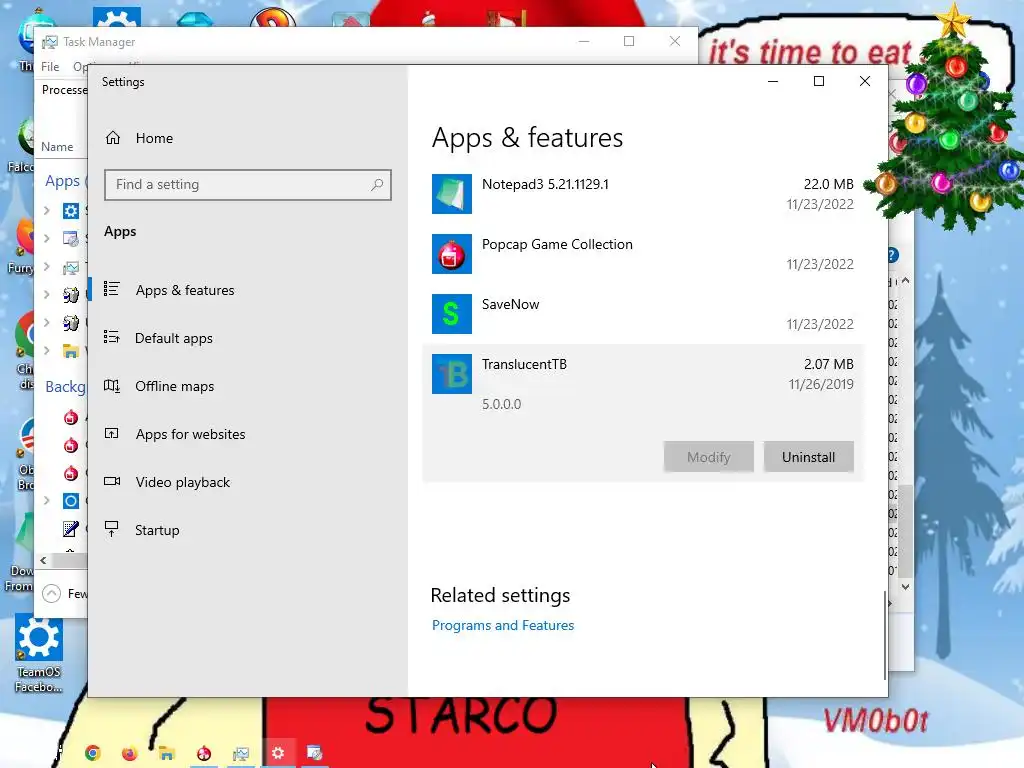Viewport: 1024px width, 768px height.
Task: Click the Default apps sidebar icon
Action: pyautogui.click(x=112, y=338)
